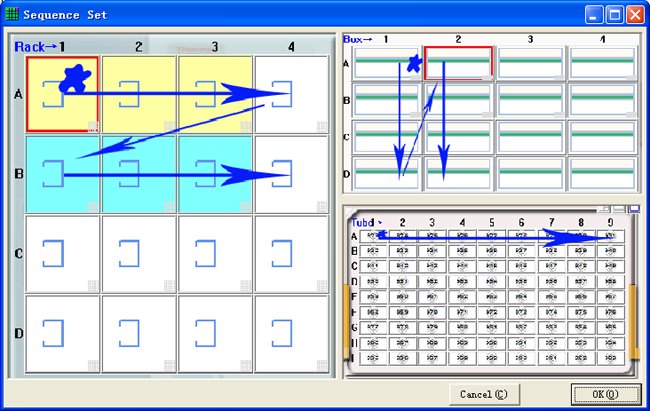Viewport: 650px width, 411px height.
Task: Select box C4 in the Box grid
Action: click(x=603, y=136)
